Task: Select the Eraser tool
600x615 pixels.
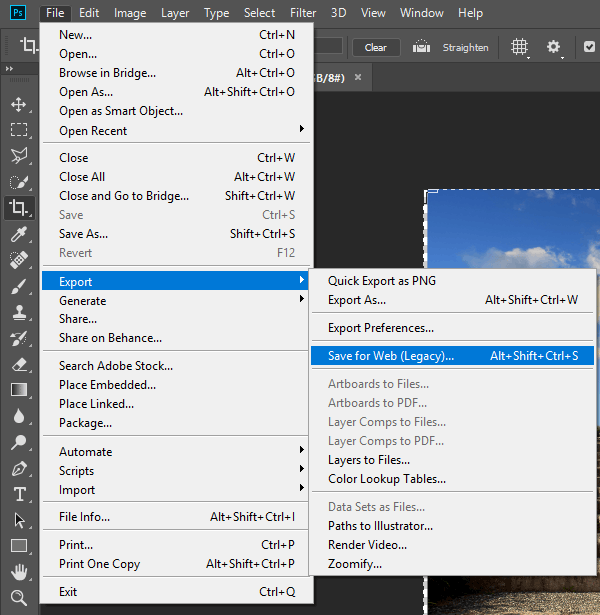Action: (18, 364)
